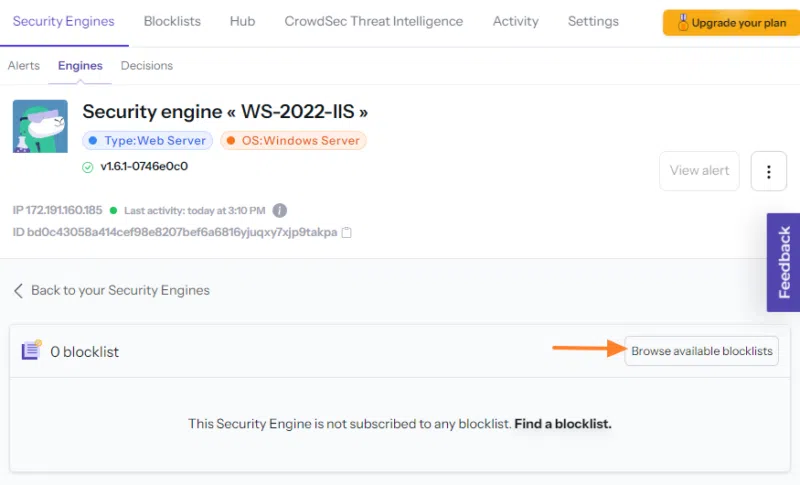Click the View alert button
The width and height of the screenshot is (800, 485).
tap(699, 171)
